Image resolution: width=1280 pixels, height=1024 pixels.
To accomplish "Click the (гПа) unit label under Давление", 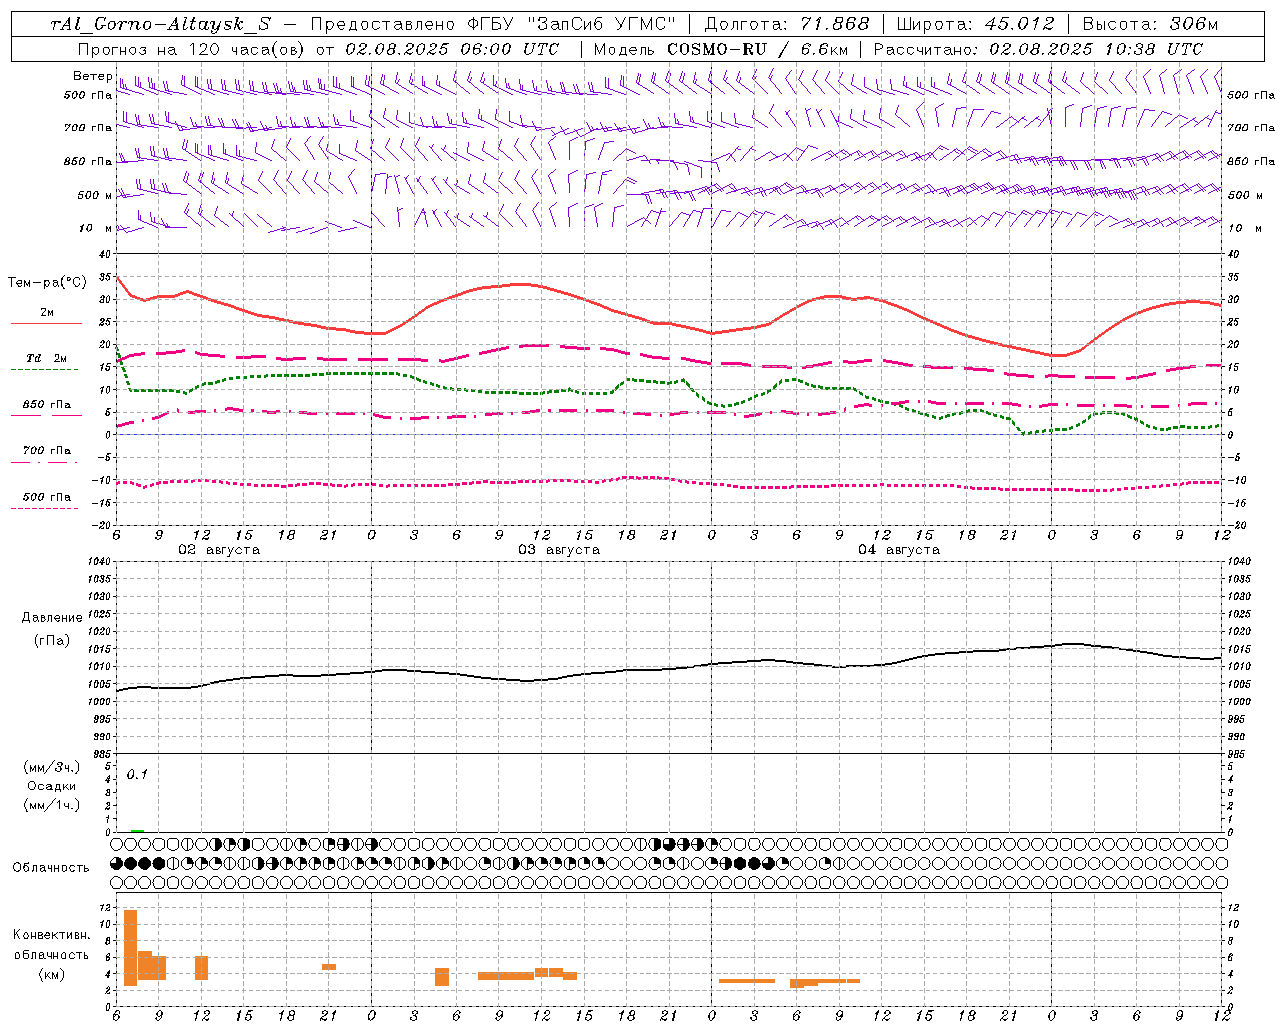I will point(52,640).
